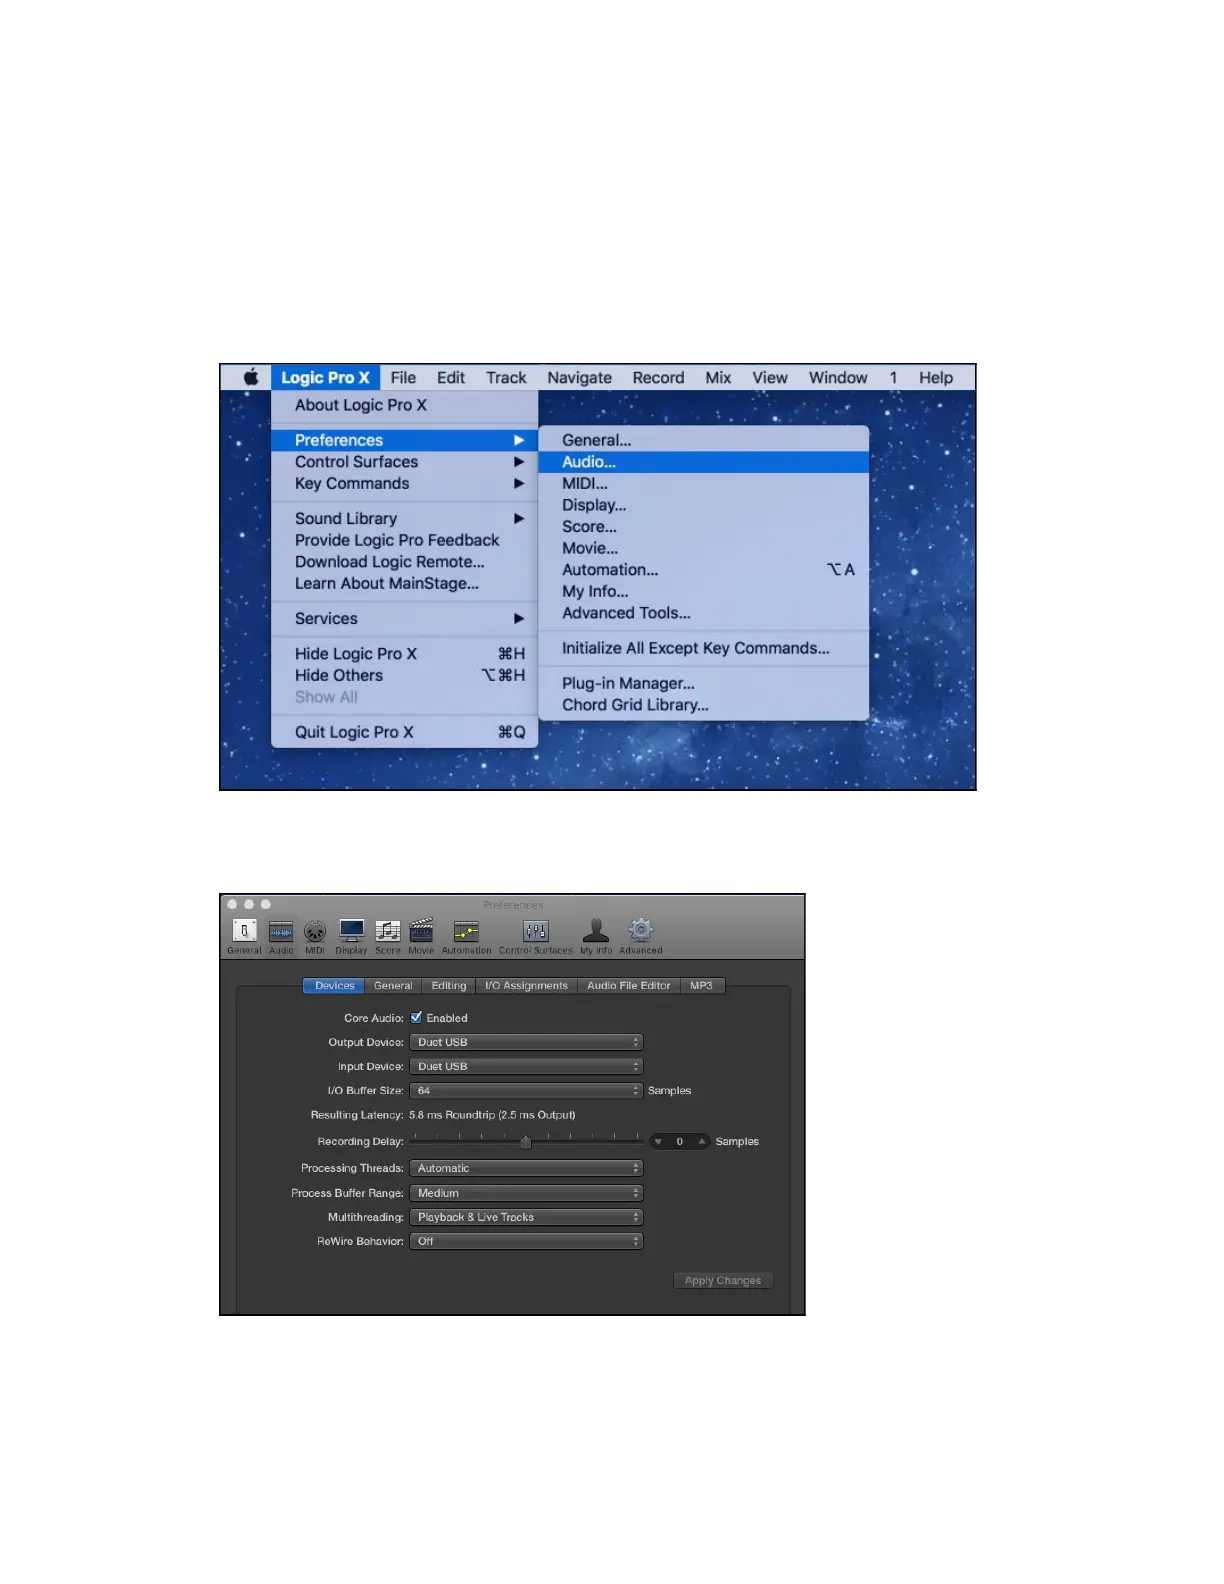Viewport: 1224px width, 1584px height.
Task: Open the Edit menu
Action: (x=451, y=377)
